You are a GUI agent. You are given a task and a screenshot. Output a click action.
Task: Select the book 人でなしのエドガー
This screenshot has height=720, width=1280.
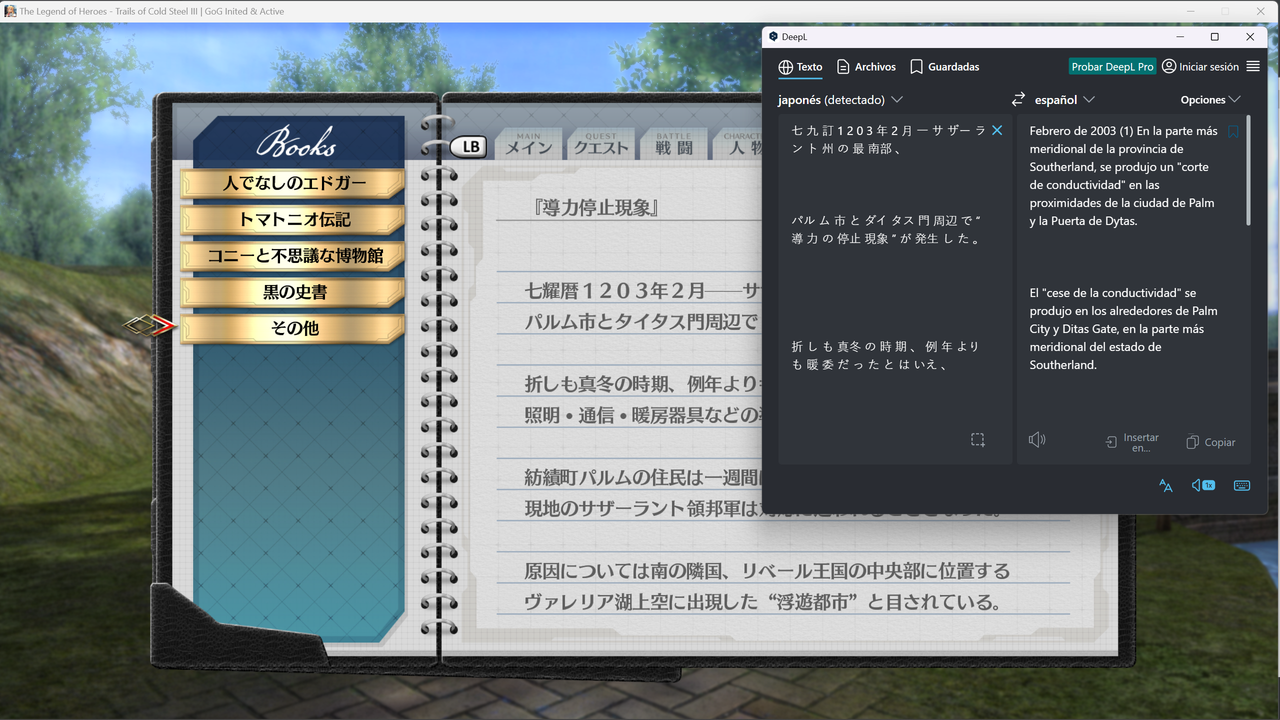(293, 184)
